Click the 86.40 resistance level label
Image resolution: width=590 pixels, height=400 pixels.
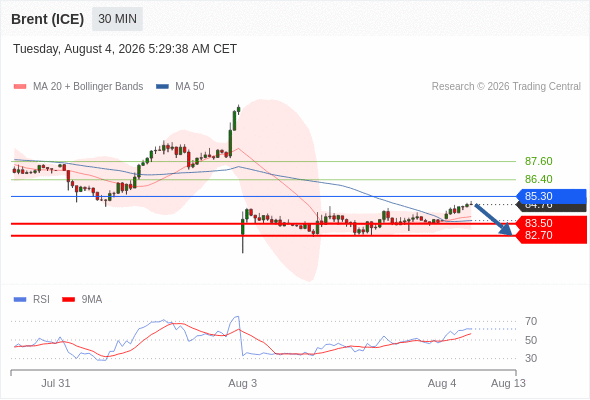tap(538, 179)
